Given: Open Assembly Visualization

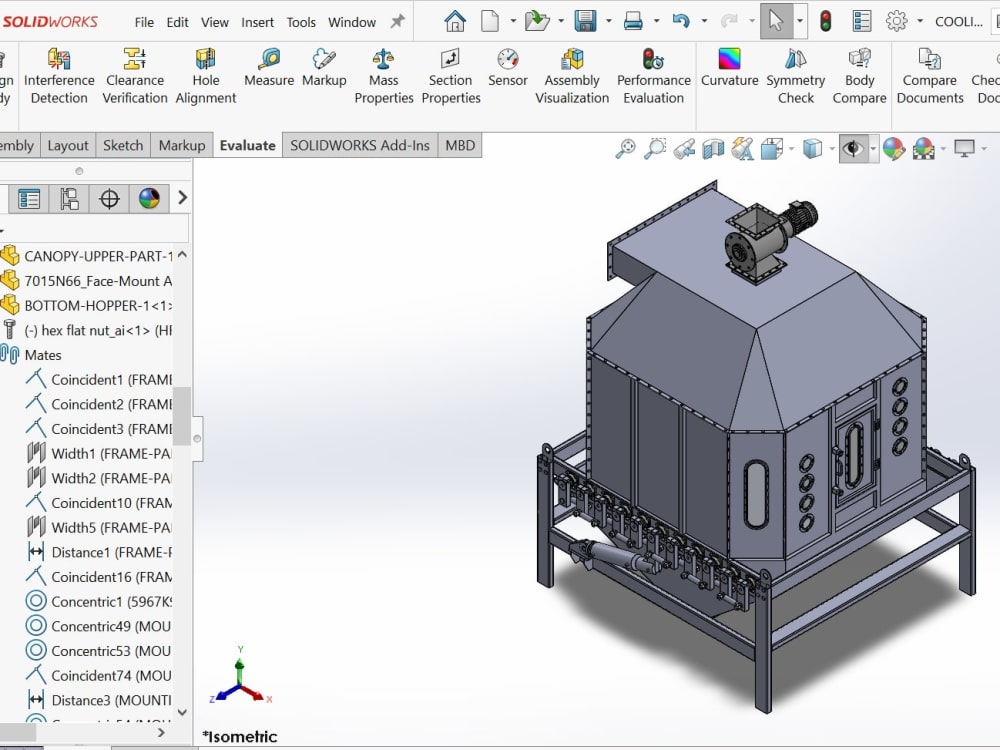Looking at the screenshot, I should 572,76.
